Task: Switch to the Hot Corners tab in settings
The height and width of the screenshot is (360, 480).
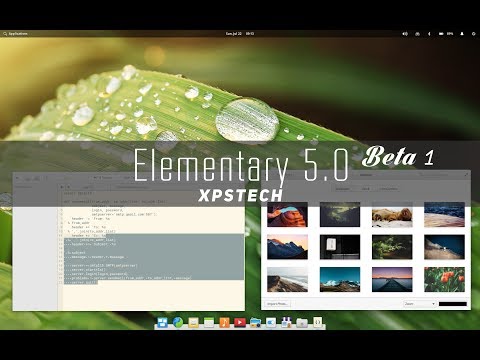Action: (x=388, y=189)
